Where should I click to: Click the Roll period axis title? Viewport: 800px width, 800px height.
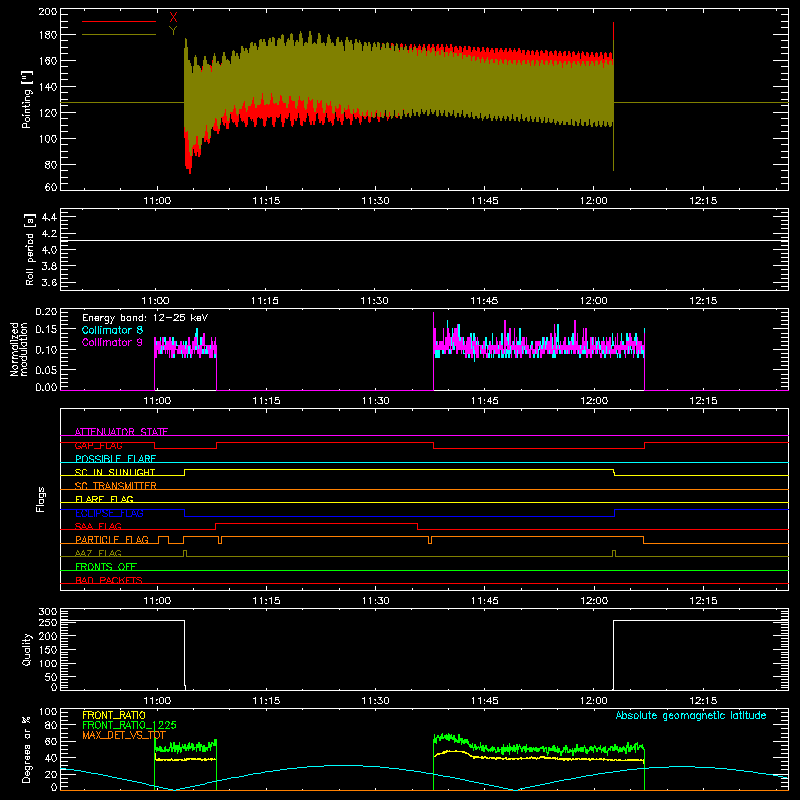pos(29,249)
